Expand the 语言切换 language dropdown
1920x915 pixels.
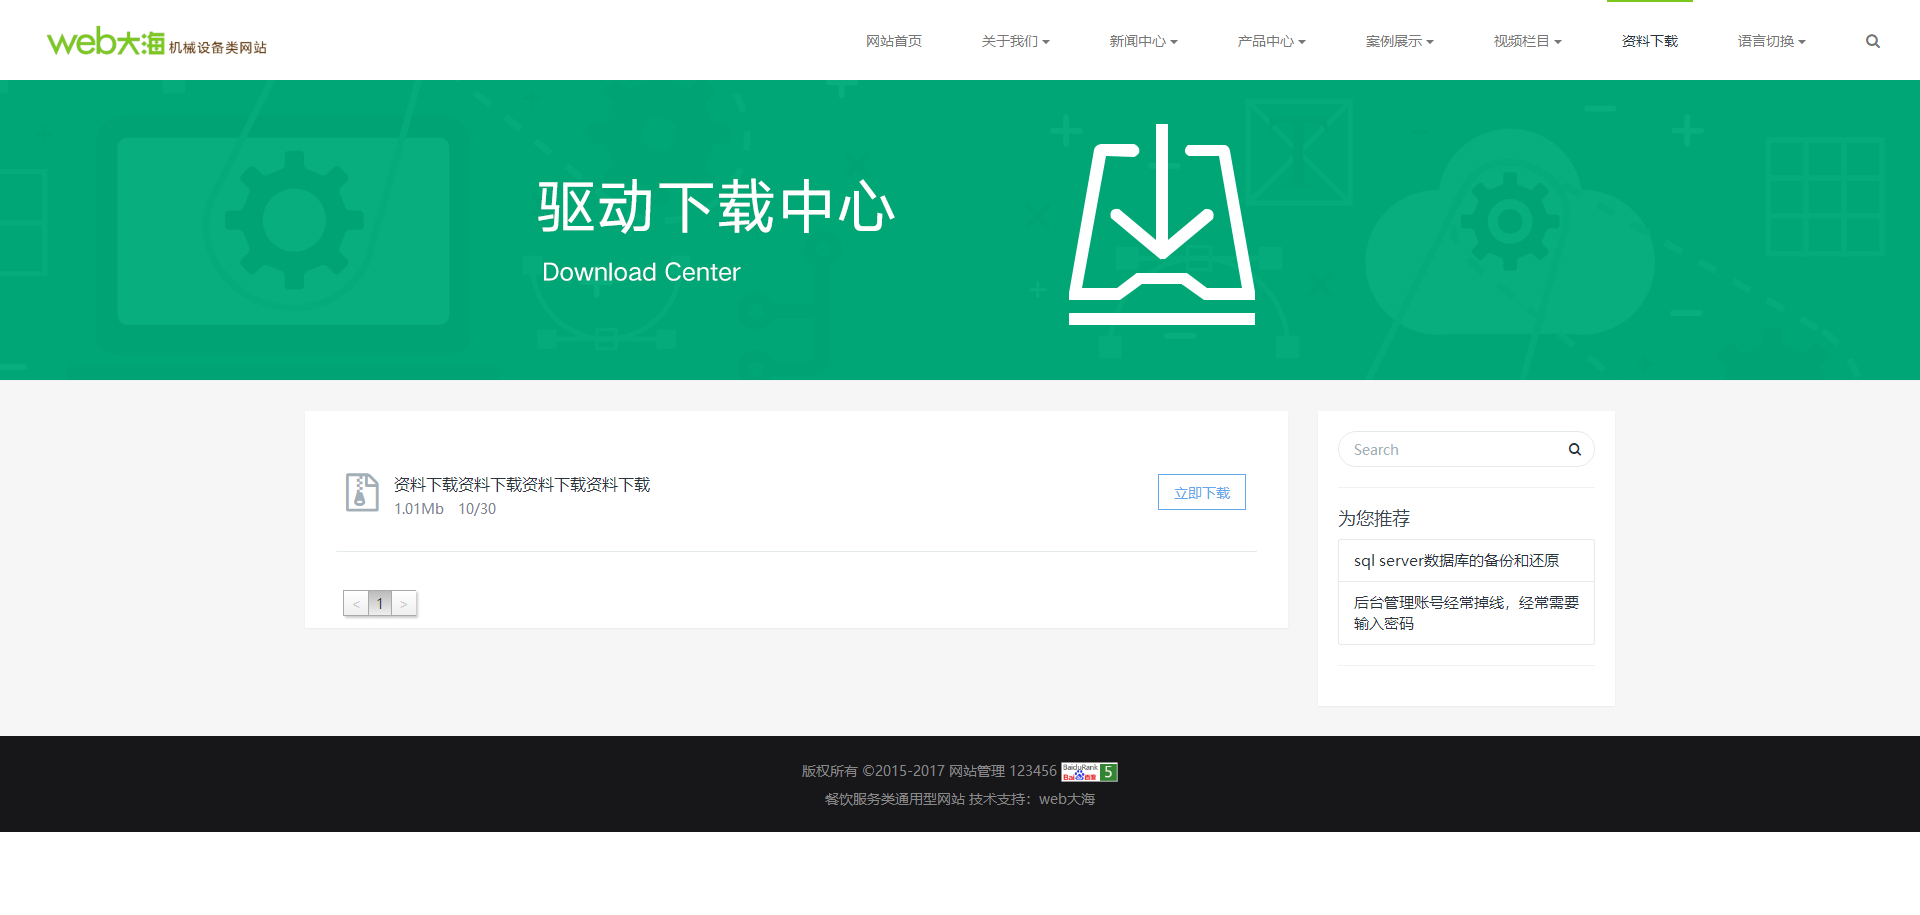pyautogui.click(x=1771, y=41)
